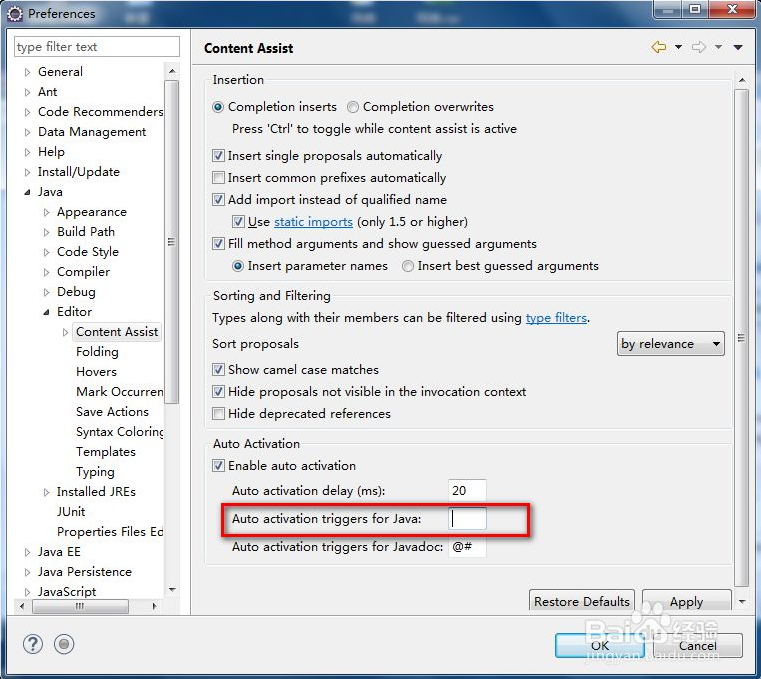Toggle Insert single proposals automatically

click(x=218, y=156)
